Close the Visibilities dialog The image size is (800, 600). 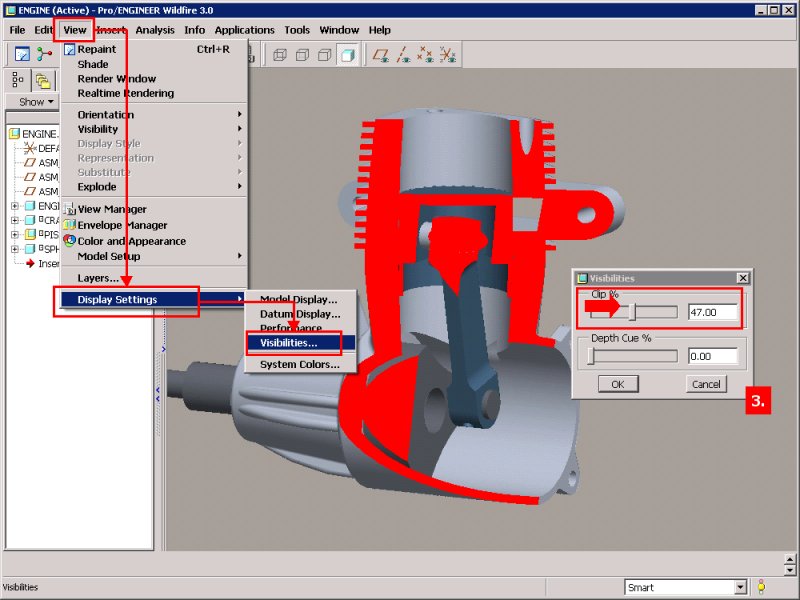pos(743,278)
